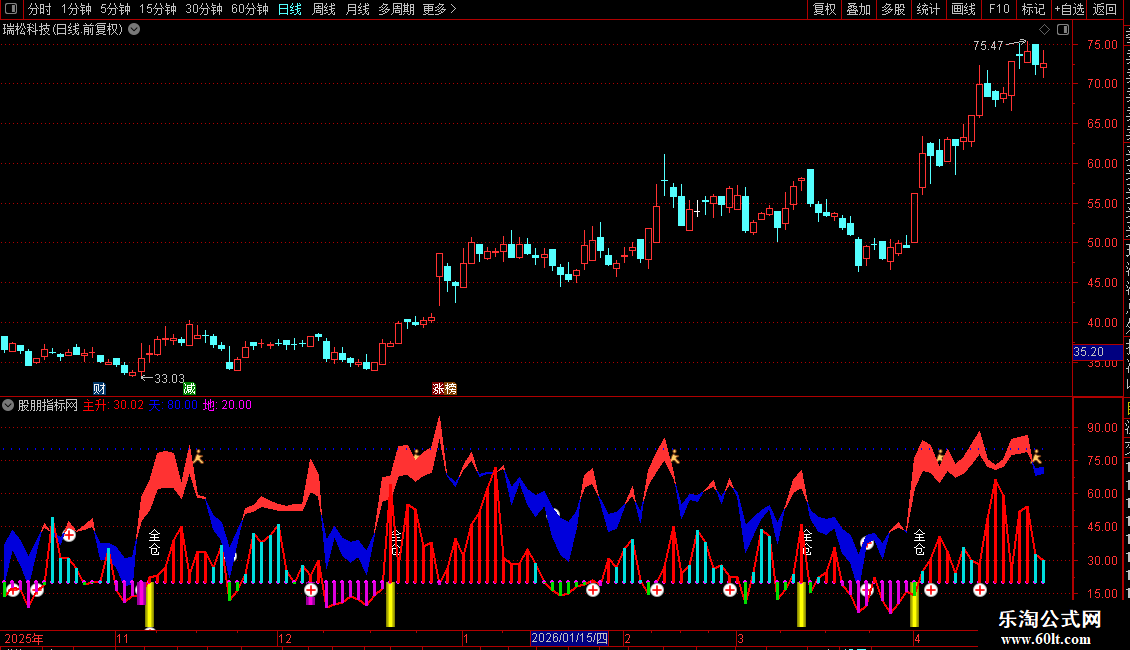The height and width of the screenshot is (650, 1130).
Task: Click the diamond icon in chart corner
Action: (1044, 29)
